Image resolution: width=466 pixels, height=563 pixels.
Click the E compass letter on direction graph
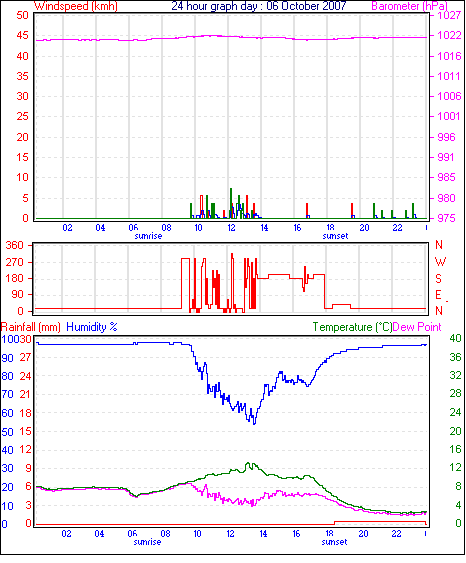[438, 295]
